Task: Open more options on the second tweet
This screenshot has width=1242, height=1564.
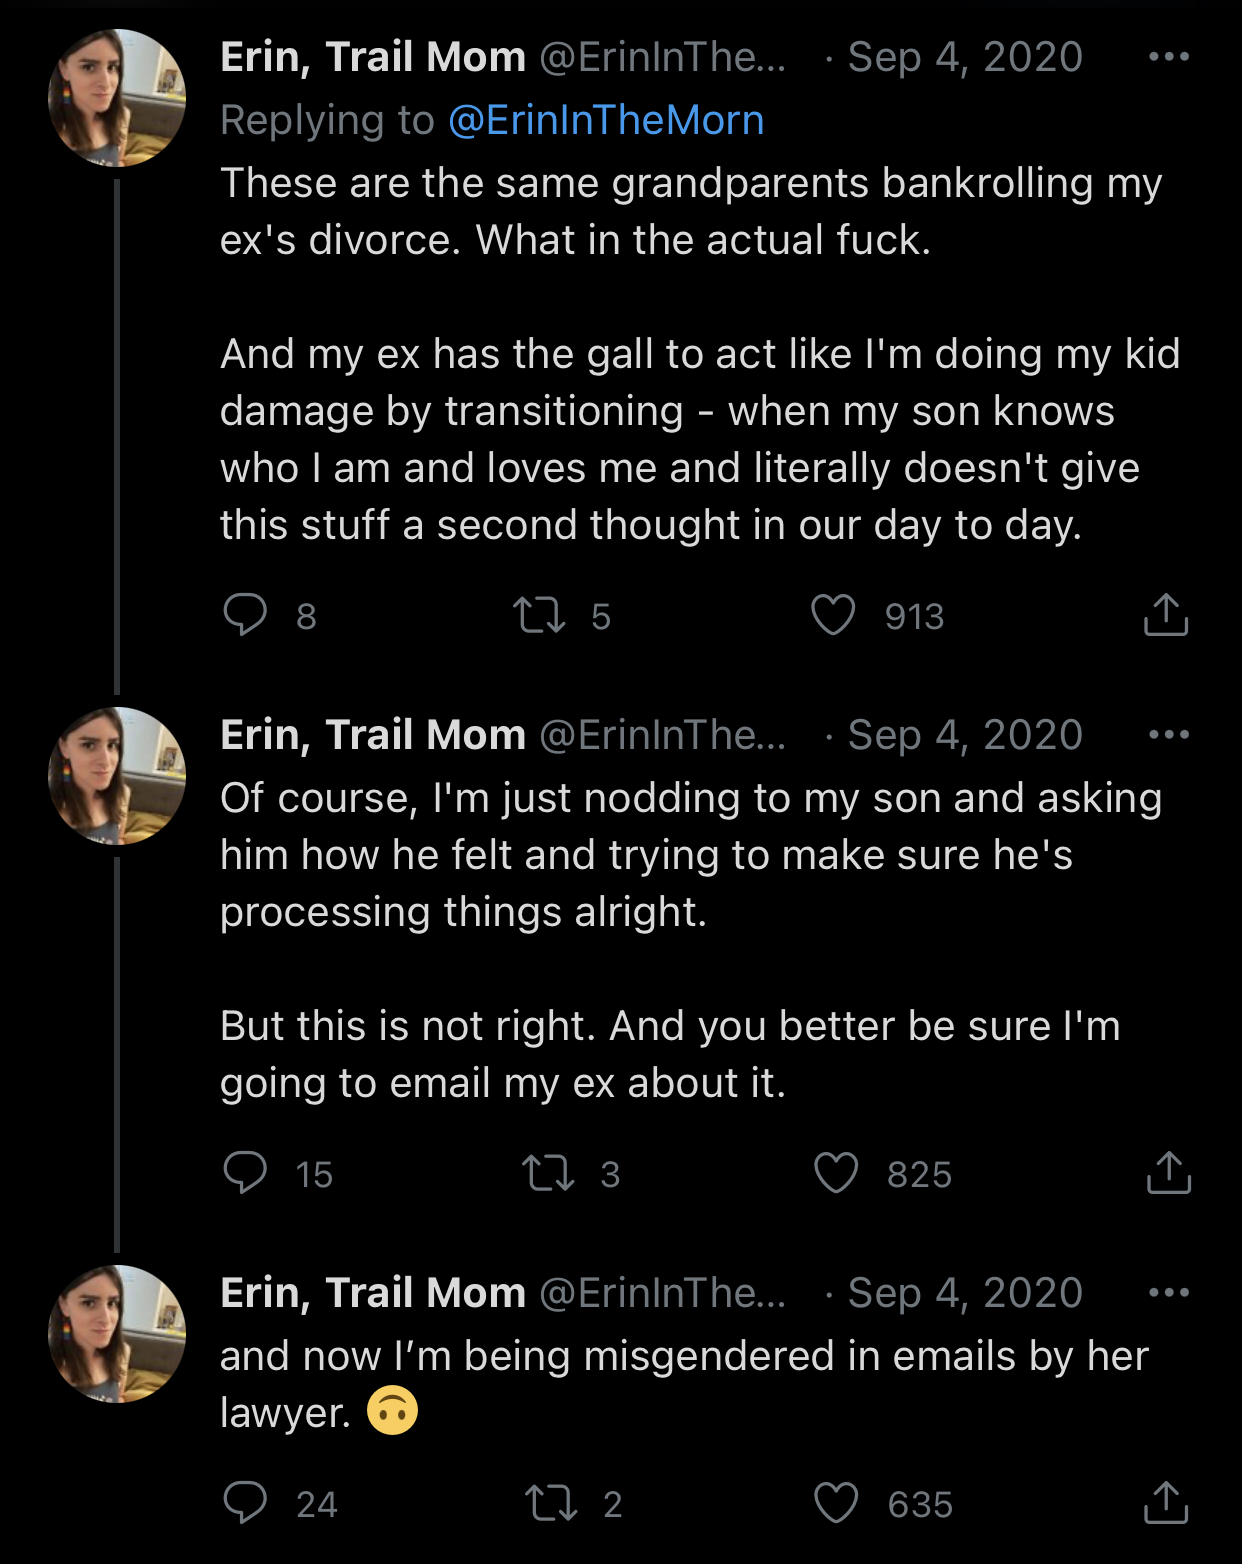Action: click(x=1169, y=735)
